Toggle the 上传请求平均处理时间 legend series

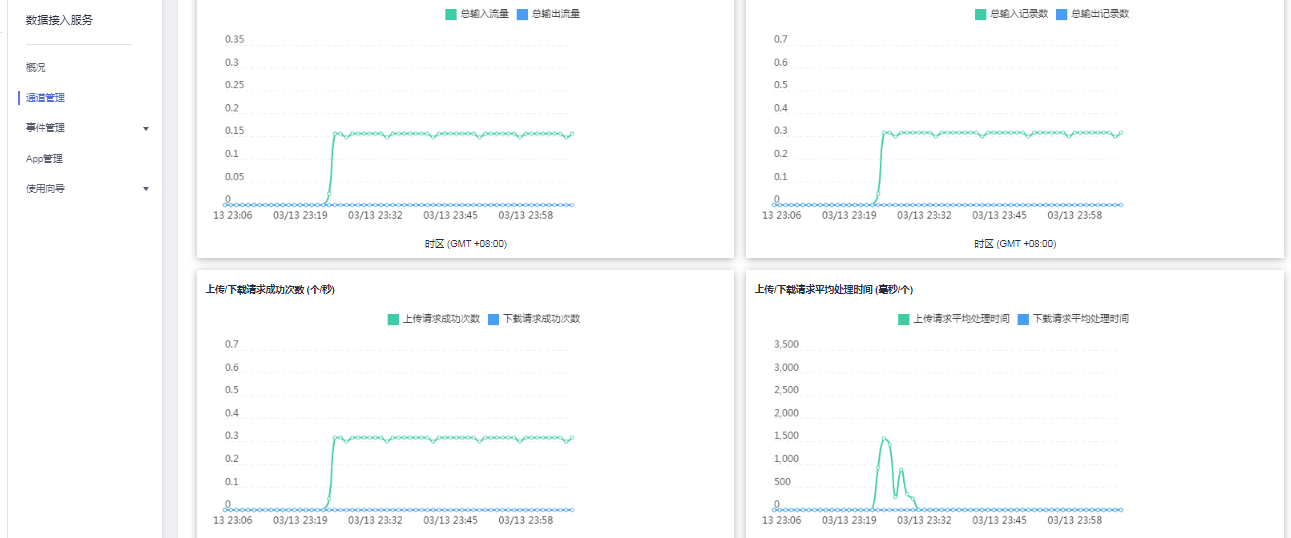coord(954,319)
